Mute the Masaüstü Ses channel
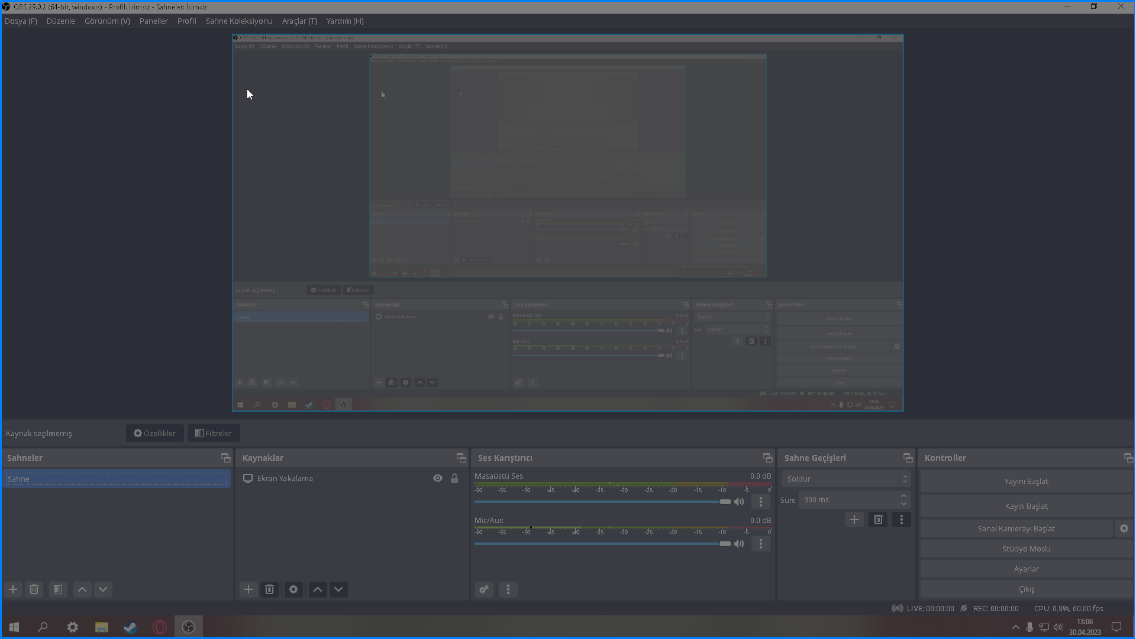Image resolution: width=1135 pixels, height=639 pixels. (739, 502)
